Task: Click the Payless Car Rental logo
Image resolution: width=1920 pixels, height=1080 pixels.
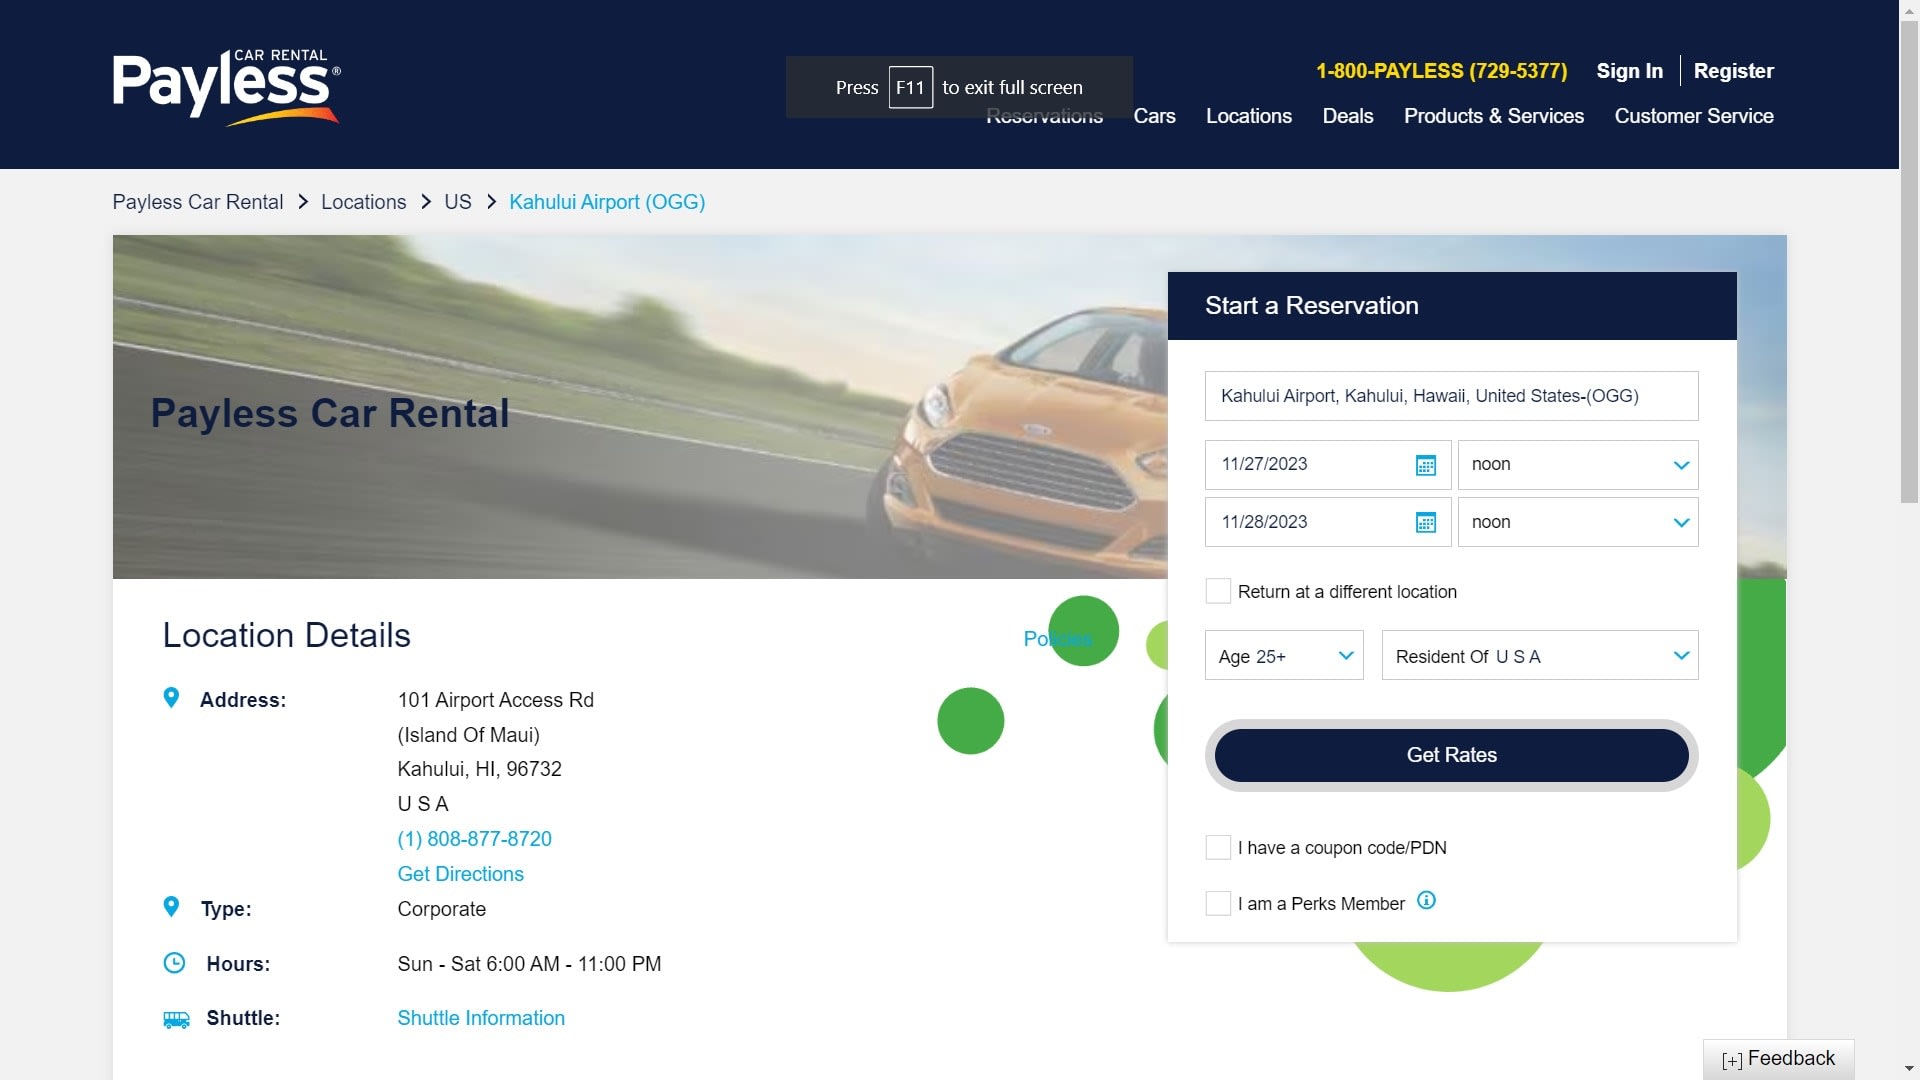Action: [226, 87]
